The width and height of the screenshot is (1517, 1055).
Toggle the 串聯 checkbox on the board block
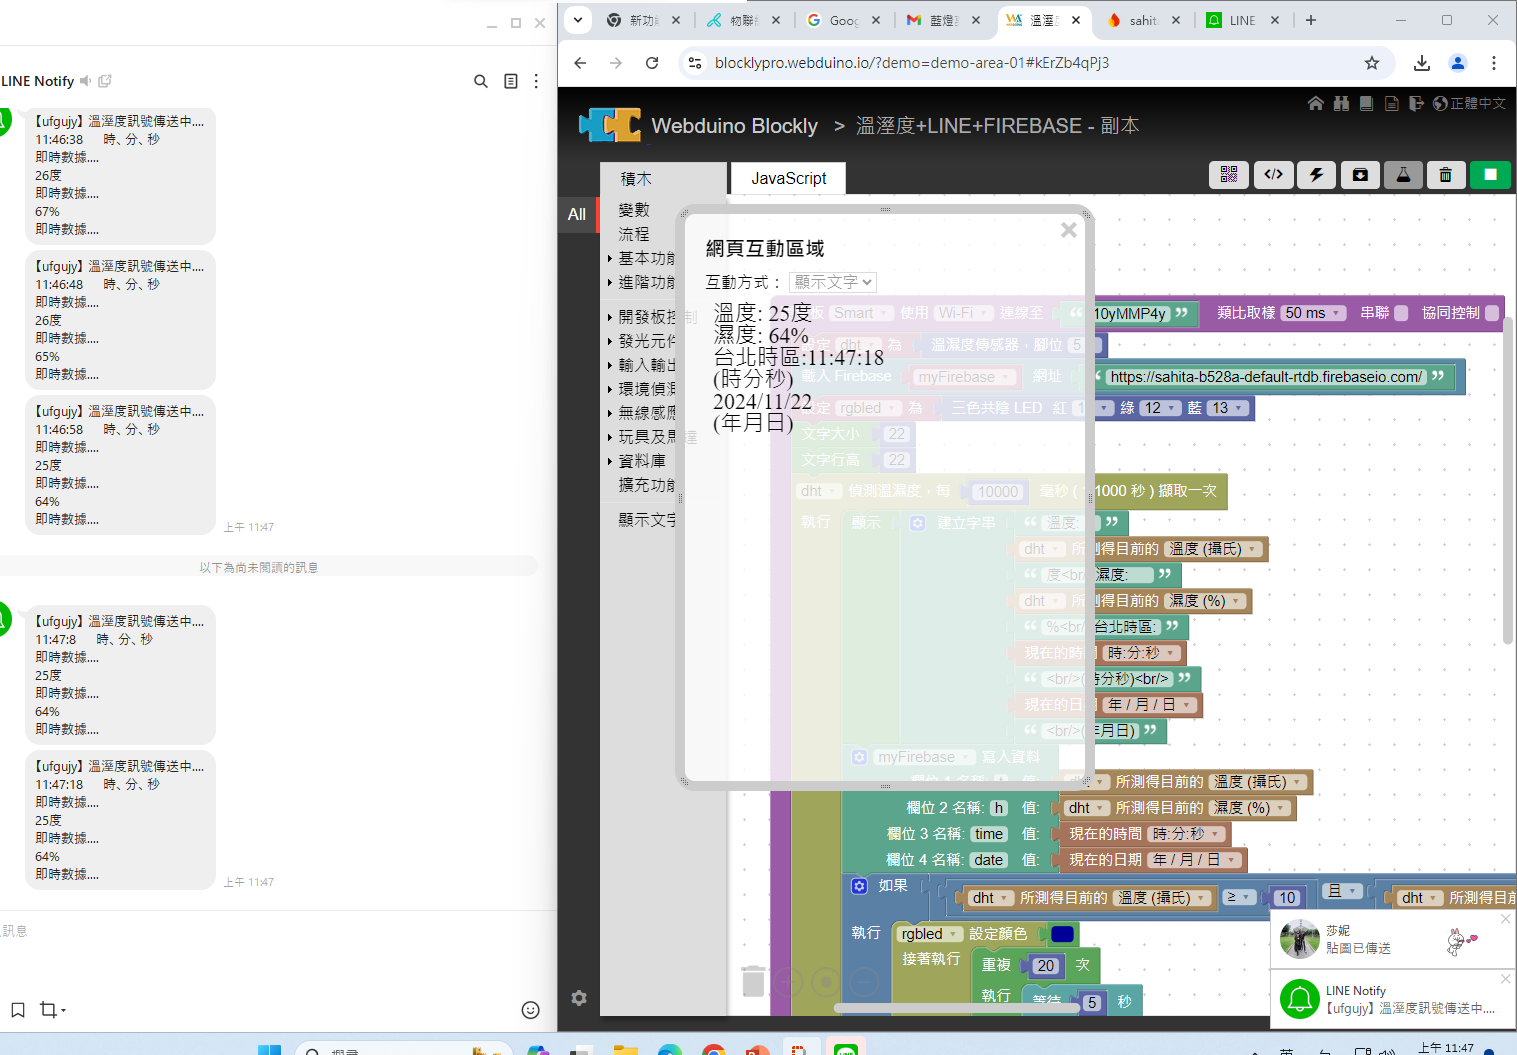click(x=1401, y=313)
